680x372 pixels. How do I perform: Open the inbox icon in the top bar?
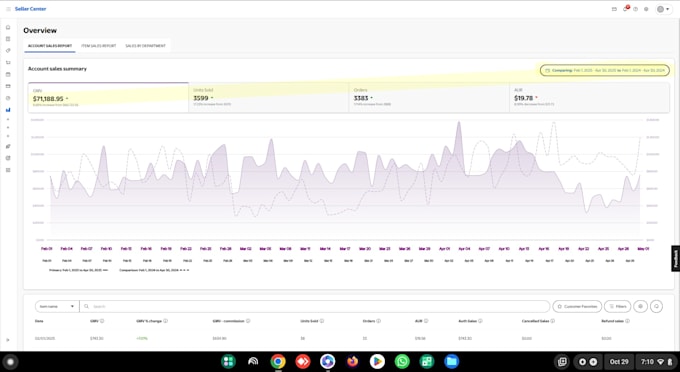click(x=614, y=9)
